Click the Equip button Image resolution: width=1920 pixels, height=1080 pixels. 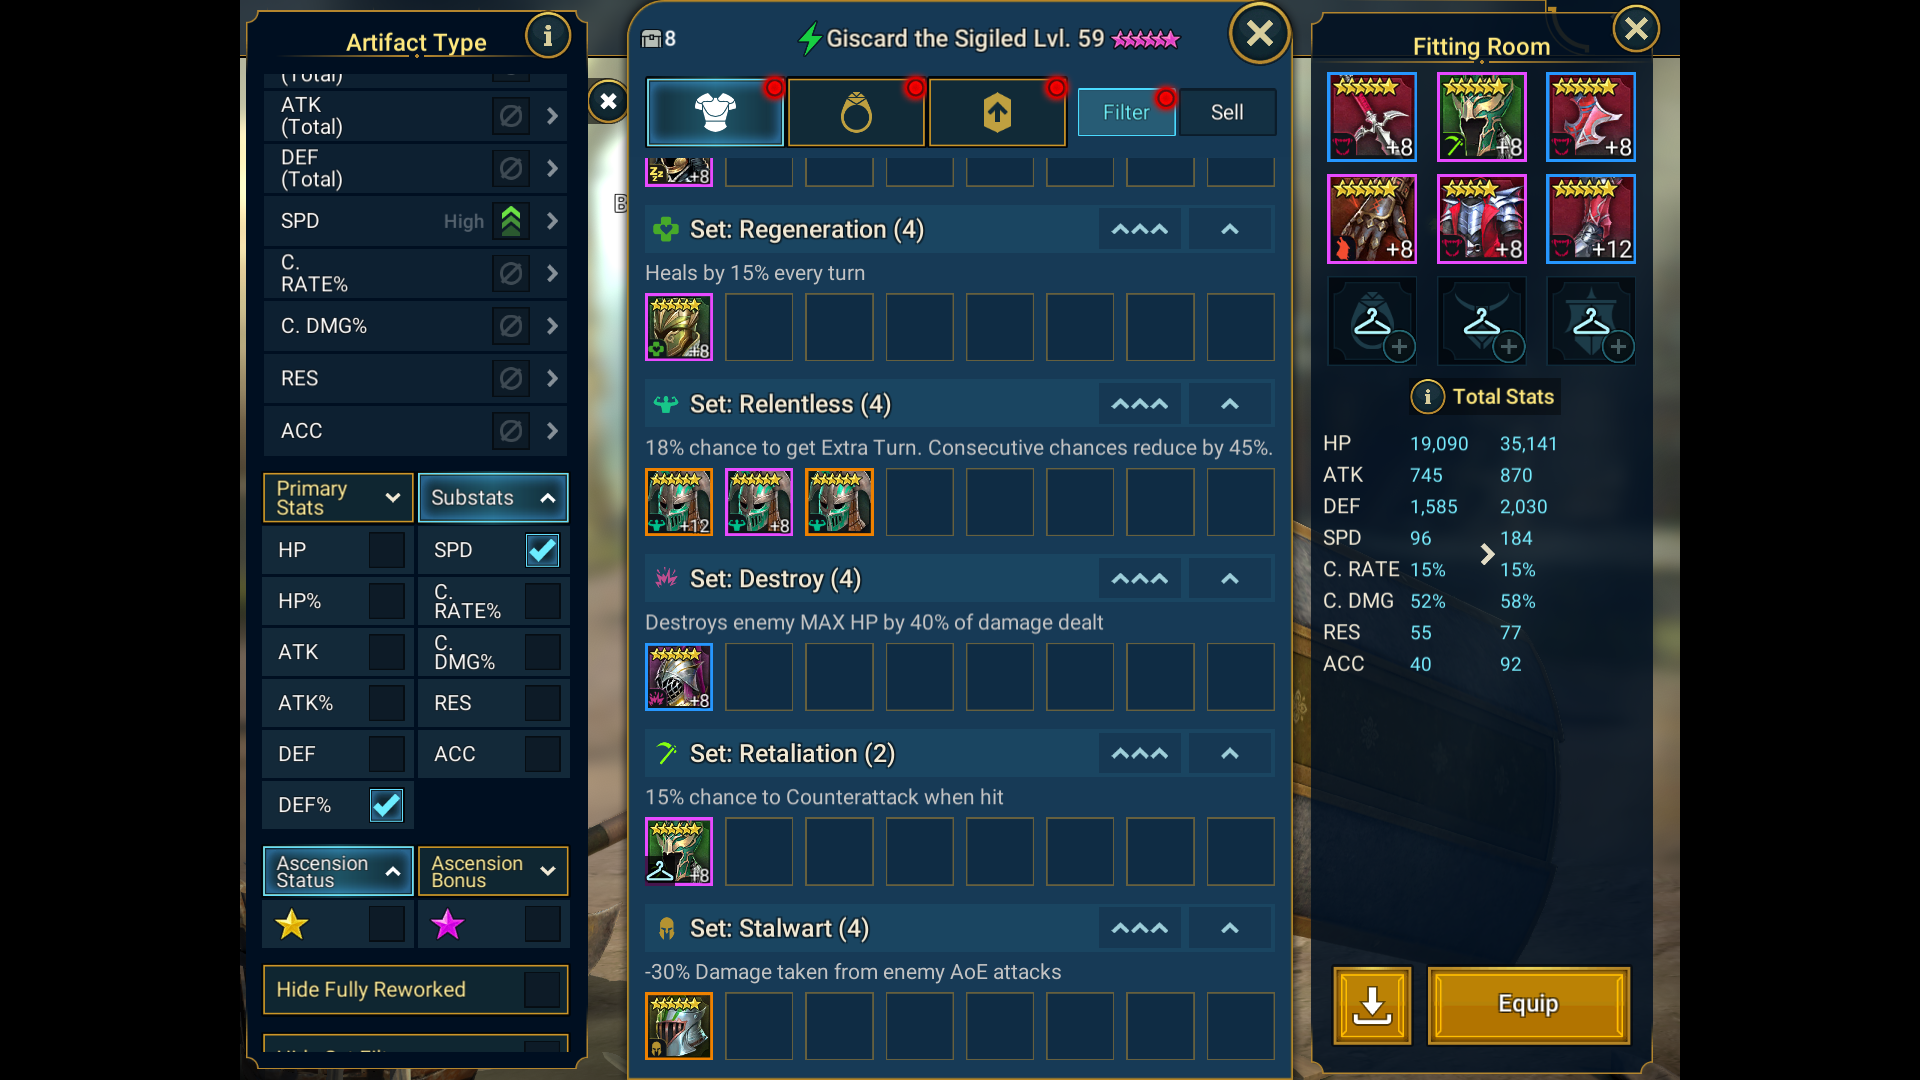pyautogui.click(x=1528, y=1005)
